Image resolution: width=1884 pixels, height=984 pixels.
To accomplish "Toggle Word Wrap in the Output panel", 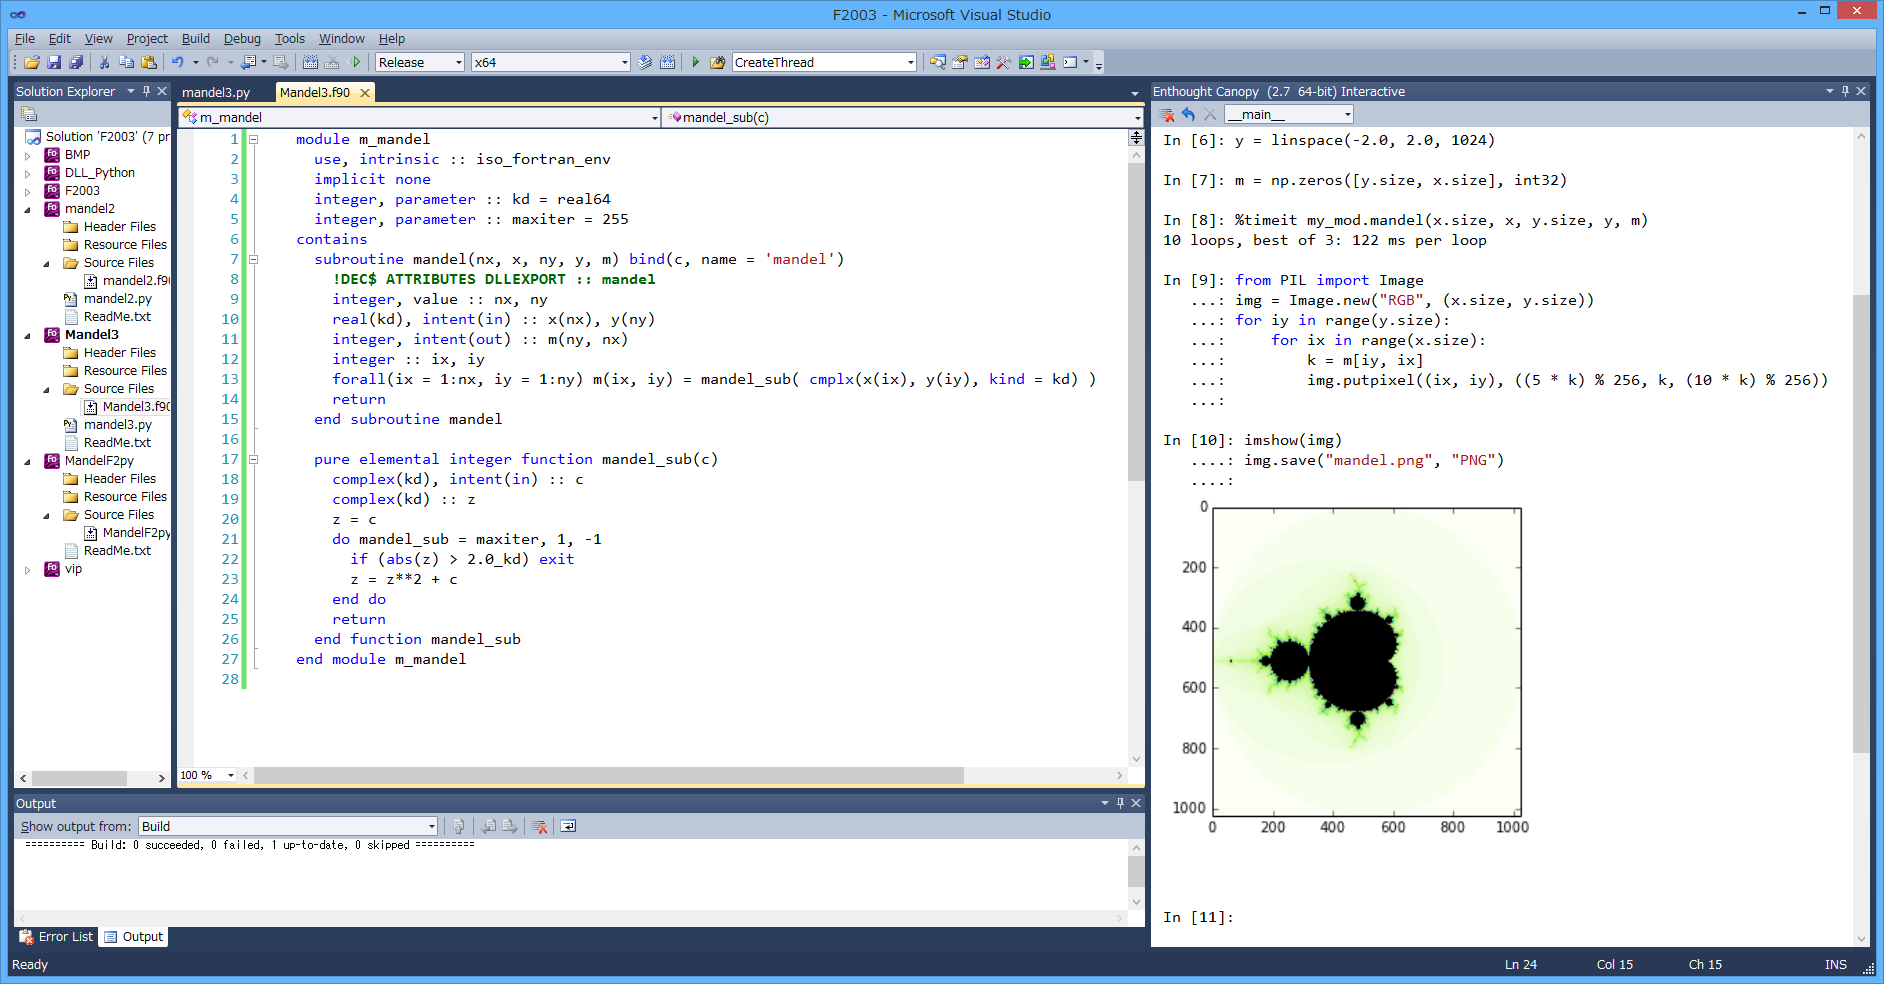I will coord(568,826).
